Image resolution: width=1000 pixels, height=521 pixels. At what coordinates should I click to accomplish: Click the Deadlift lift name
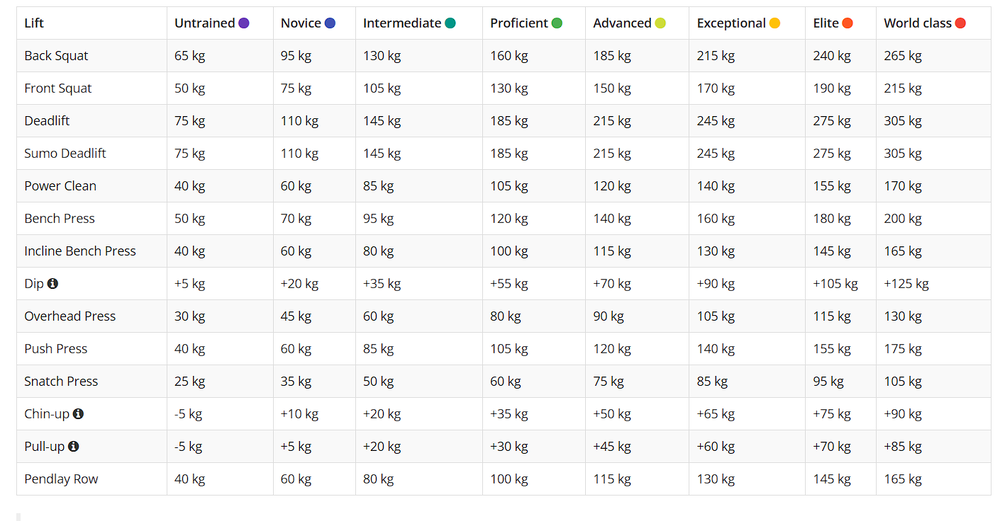tap(47, 121)
